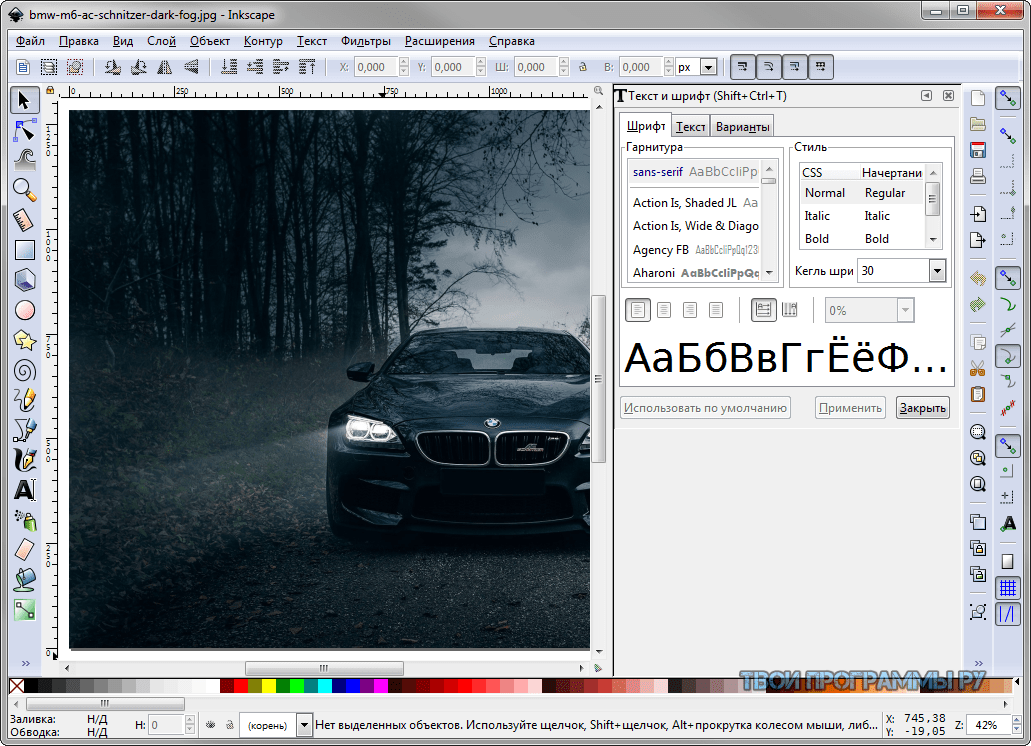Screen dimensions: 1031x746
Task: Select the Spray tool
Action: (24, 520)
